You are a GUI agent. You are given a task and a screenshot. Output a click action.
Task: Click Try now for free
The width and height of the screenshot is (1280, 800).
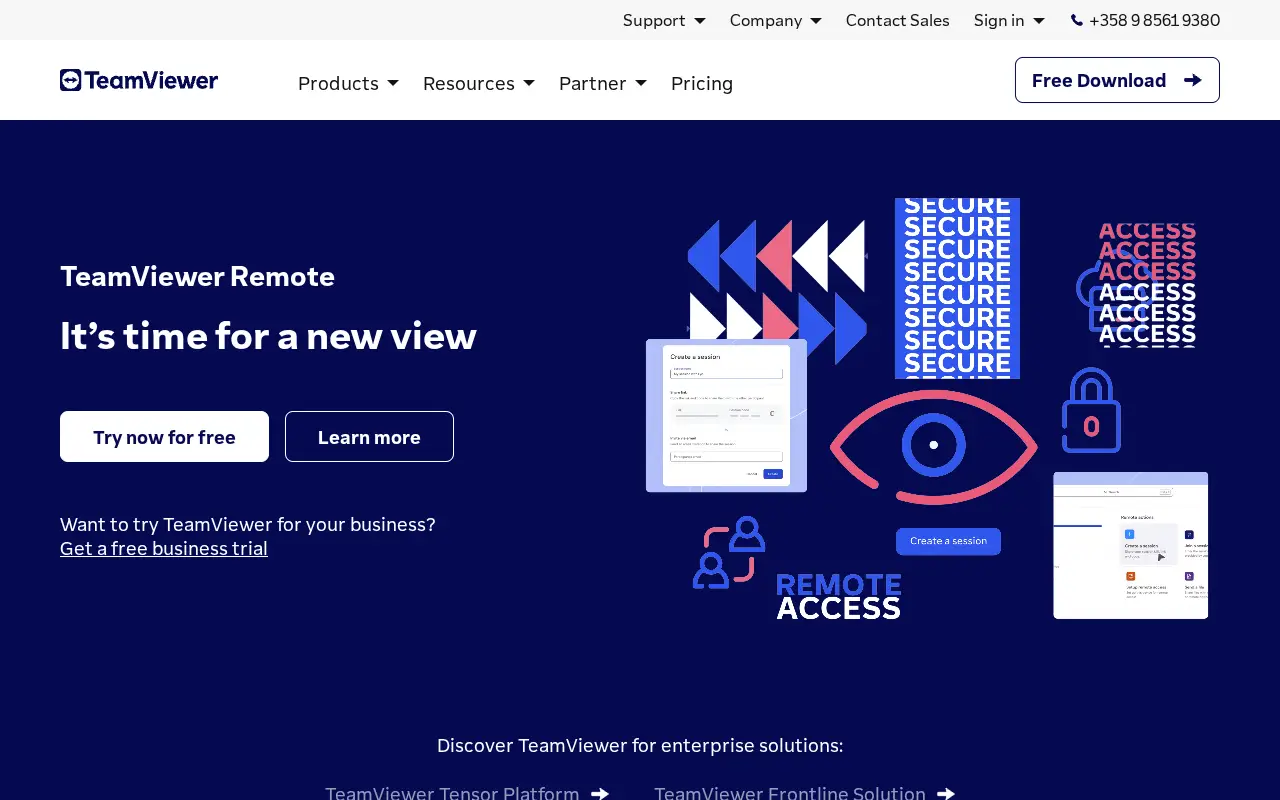(164, 437)
